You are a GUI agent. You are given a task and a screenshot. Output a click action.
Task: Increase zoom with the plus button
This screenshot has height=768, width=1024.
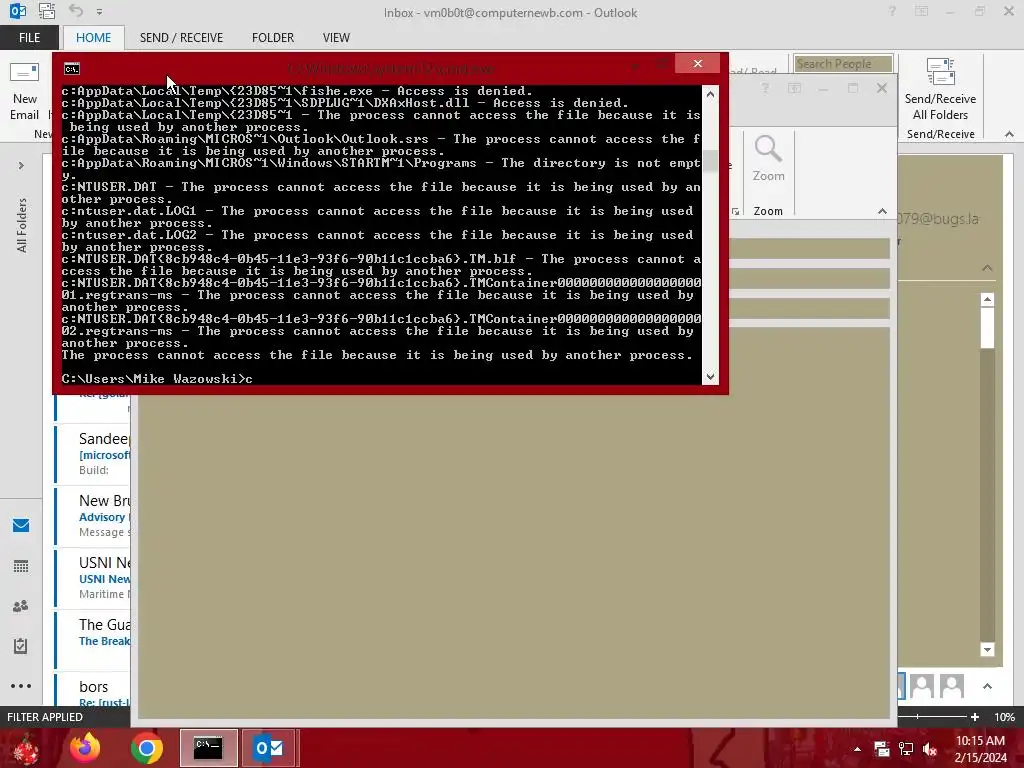pos(975,717)
